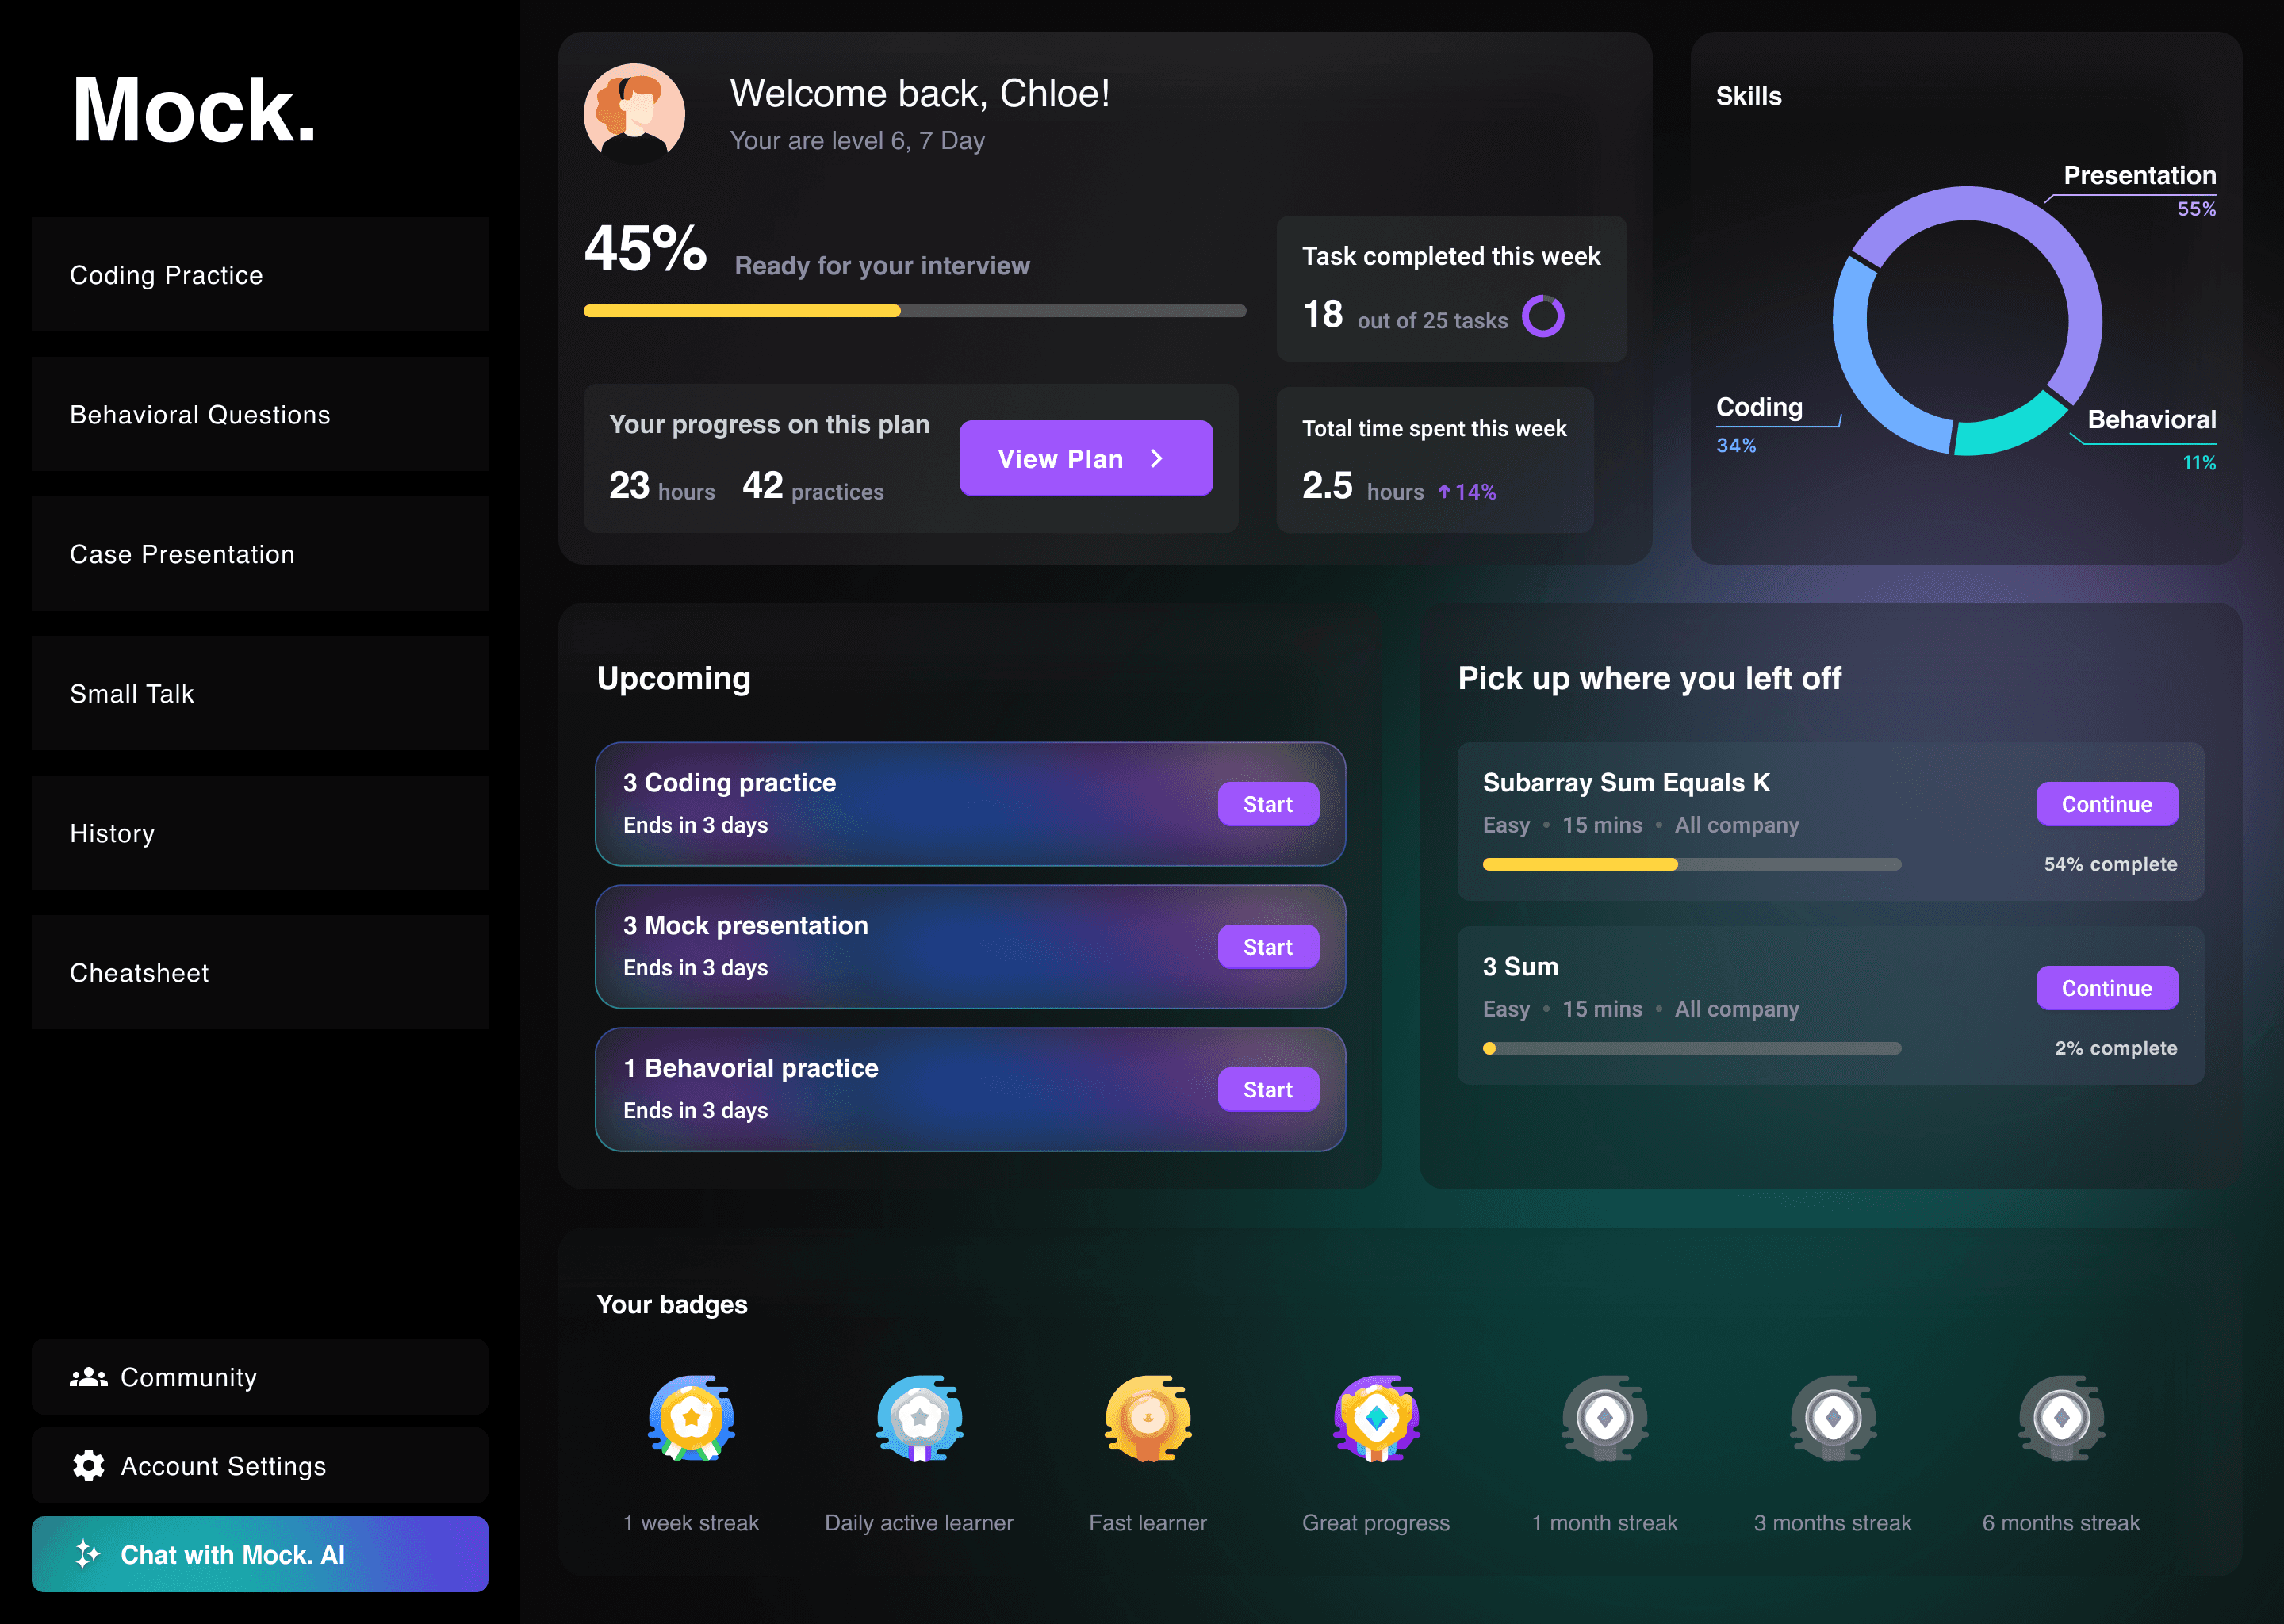
Task: Click the Account Settings gear icon
Action: tap(88, 1465)
